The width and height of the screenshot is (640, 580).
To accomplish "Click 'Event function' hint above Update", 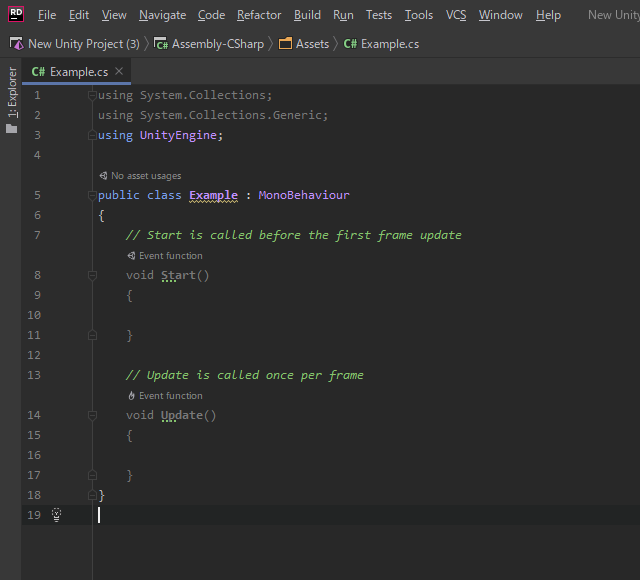I will pos(171,396).
